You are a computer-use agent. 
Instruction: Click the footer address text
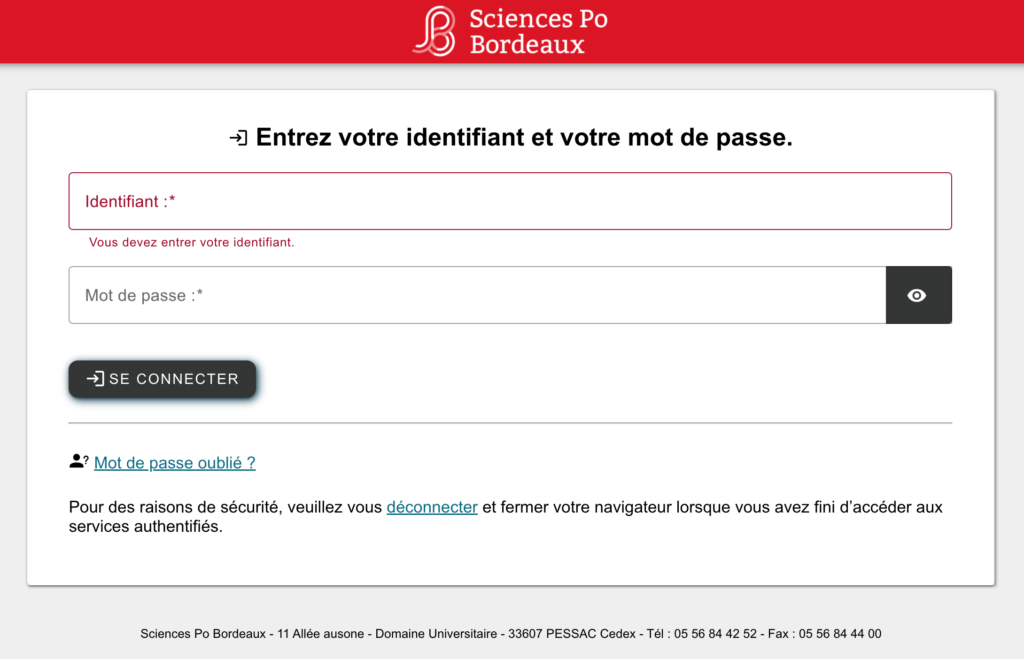pos(512,633)
